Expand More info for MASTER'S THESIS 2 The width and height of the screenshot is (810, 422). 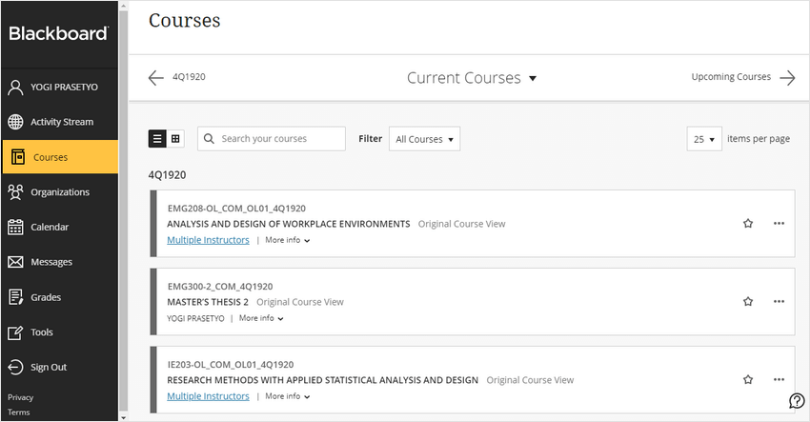tap(261, 318)
